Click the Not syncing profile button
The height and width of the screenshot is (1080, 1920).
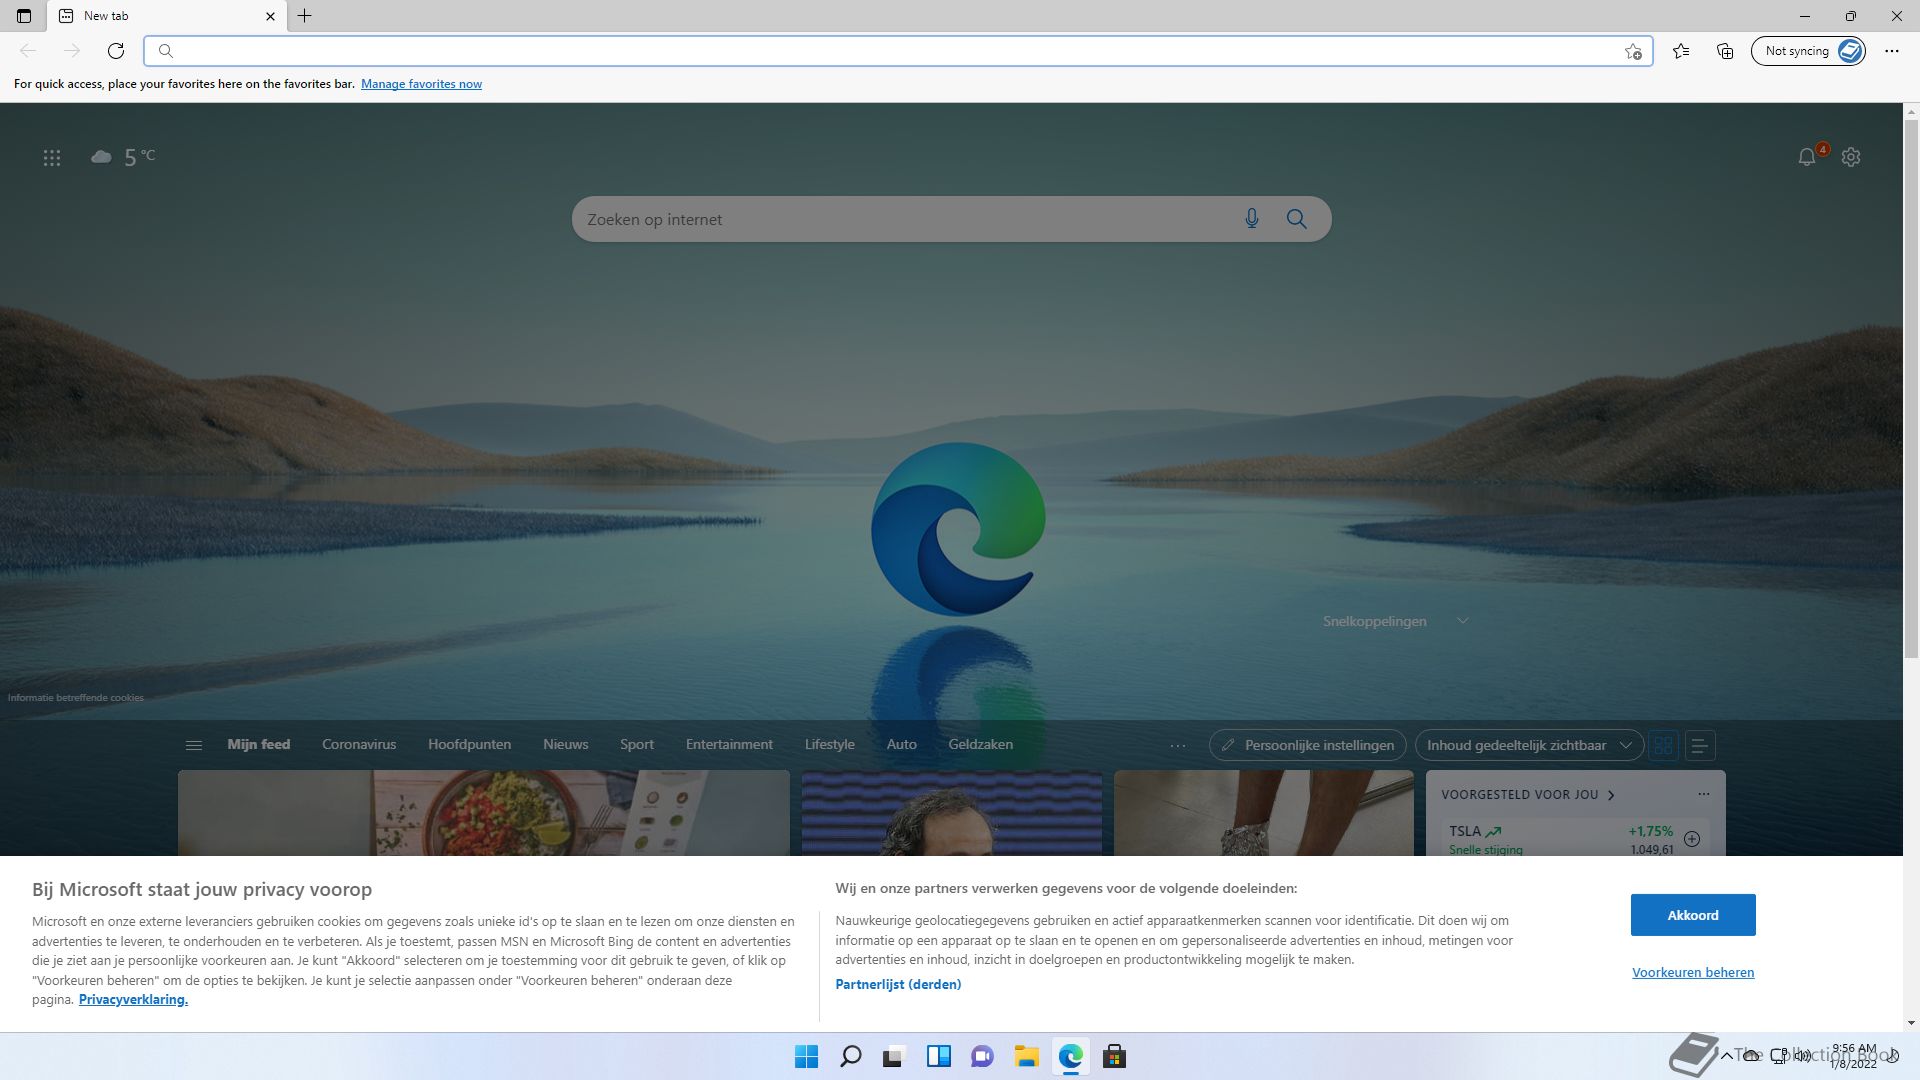pos(1808,51)
